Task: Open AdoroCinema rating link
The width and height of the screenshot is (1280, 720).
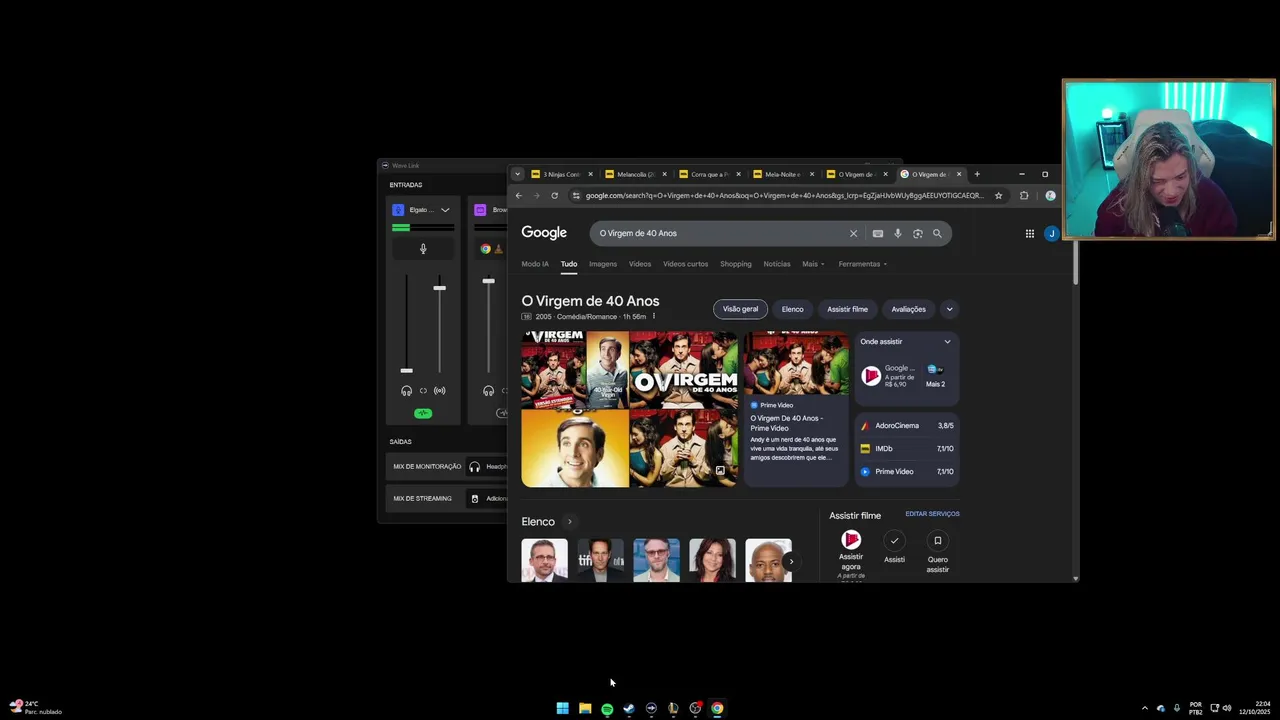Action: pyautogui.click(x=907, y=426)
